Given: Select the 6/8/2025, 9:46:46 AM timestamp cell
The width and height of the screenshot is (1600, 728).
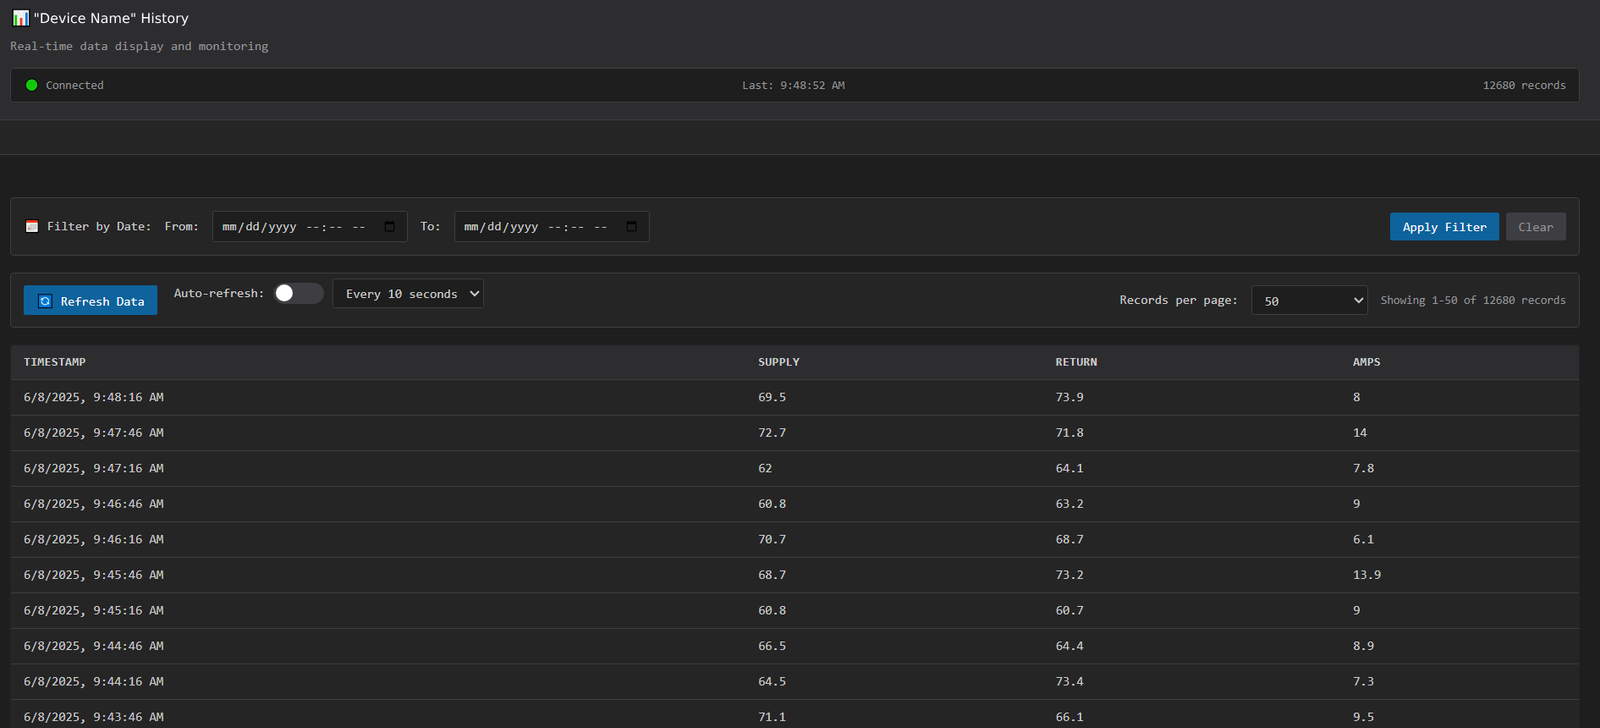Looking at the screenshot, I should tap(94, 504).
